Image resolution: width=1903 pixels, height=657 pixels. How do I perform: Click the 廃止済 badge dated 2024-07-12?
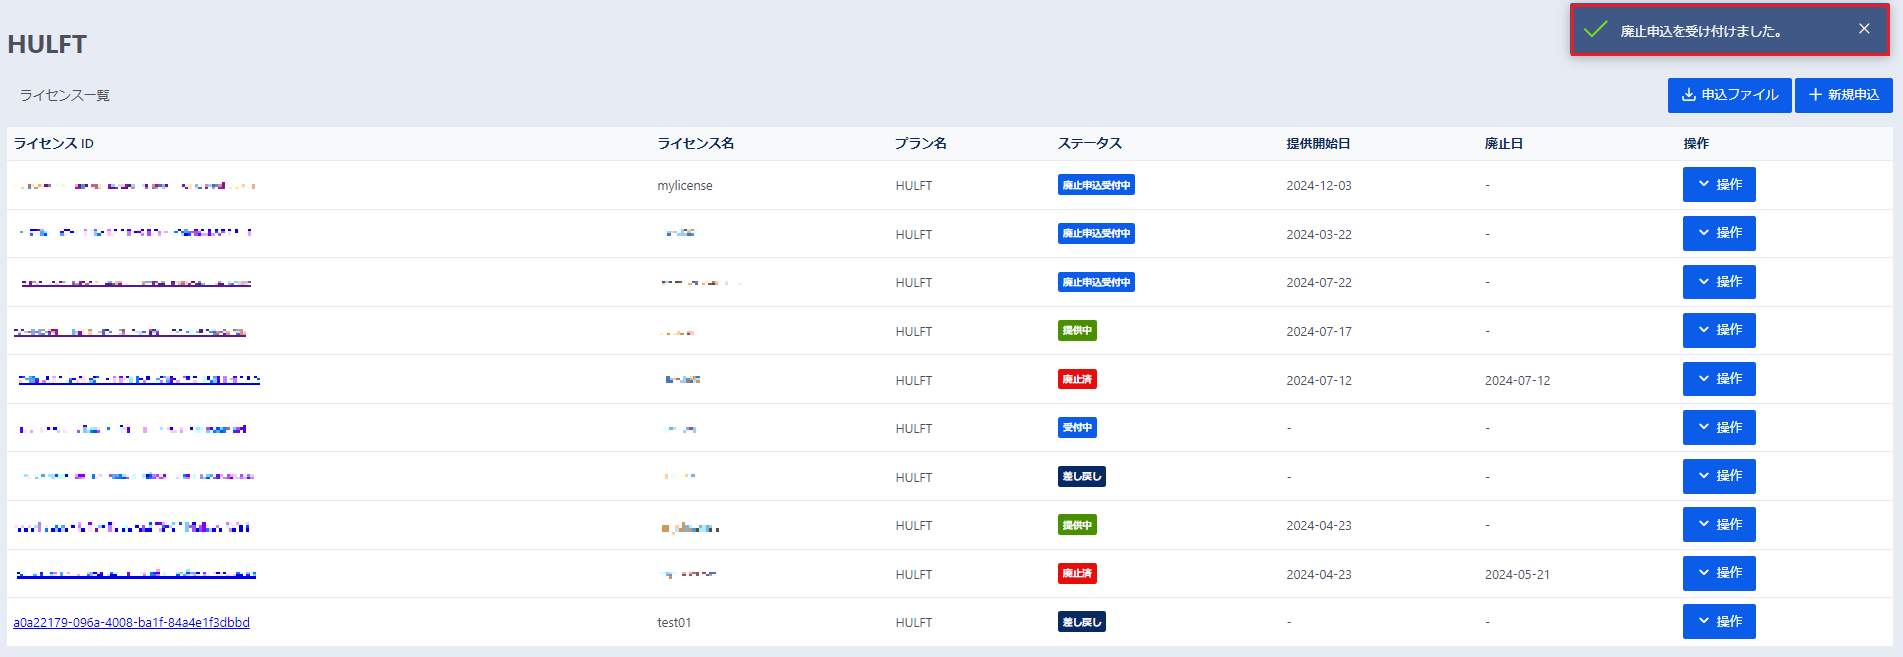click(x=1077, y=379)
